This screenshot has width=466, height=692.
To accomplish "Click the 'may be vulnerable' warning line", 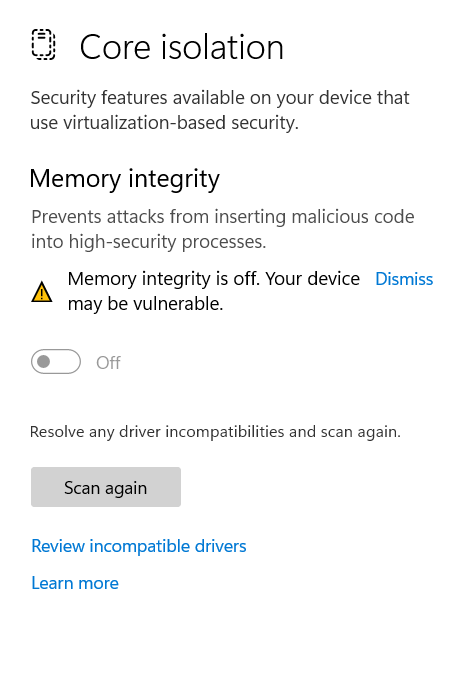I will [145, 304].
